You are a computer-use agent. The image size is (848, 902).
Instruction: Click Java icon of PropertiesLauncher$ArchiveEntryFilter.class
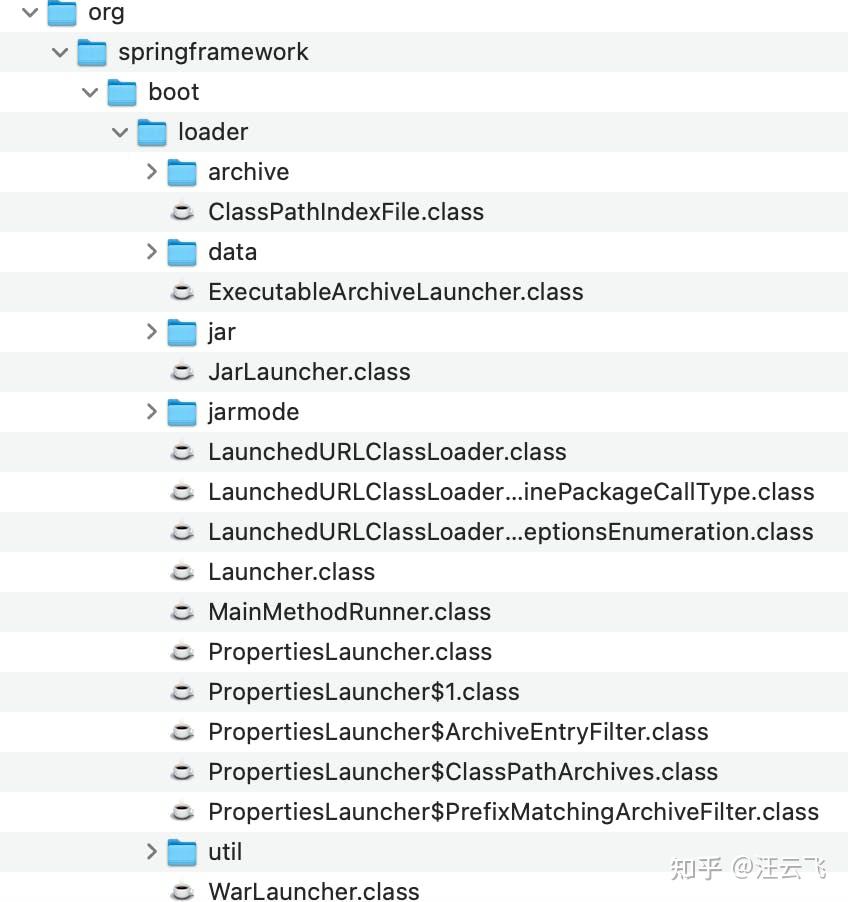(x=182, y=732)
